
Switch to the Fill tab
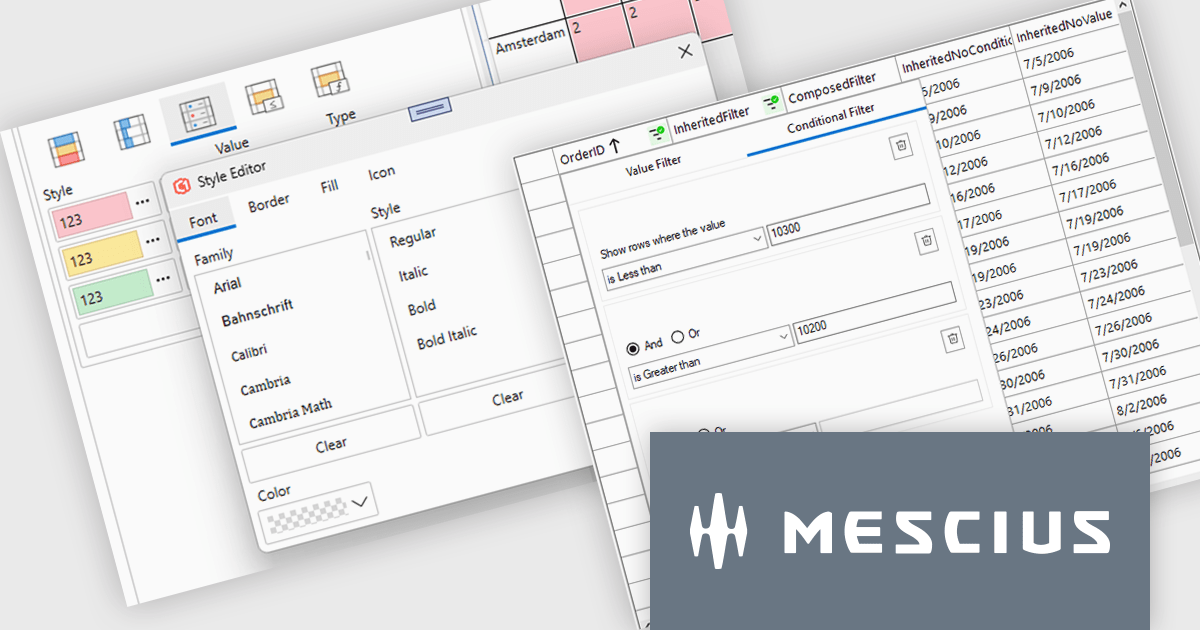tap(329, 187)
